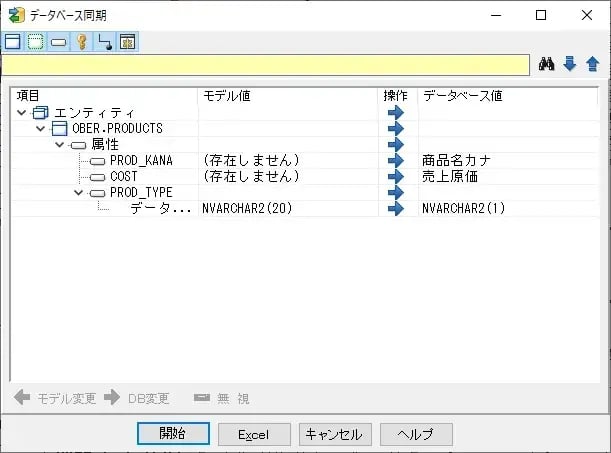Select the COST attribute row
The image size is (611, 453).
123,177
